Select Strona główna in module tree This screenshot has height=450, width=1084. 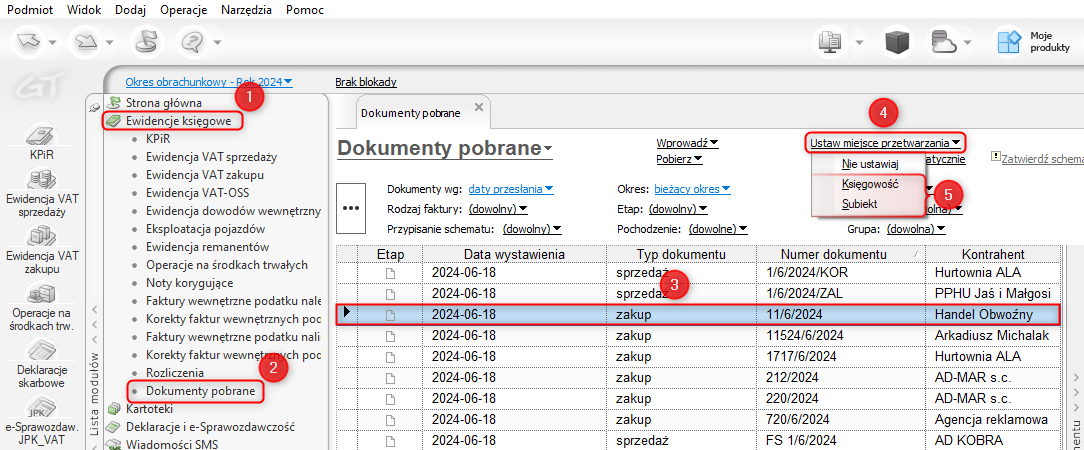[164, 103]
